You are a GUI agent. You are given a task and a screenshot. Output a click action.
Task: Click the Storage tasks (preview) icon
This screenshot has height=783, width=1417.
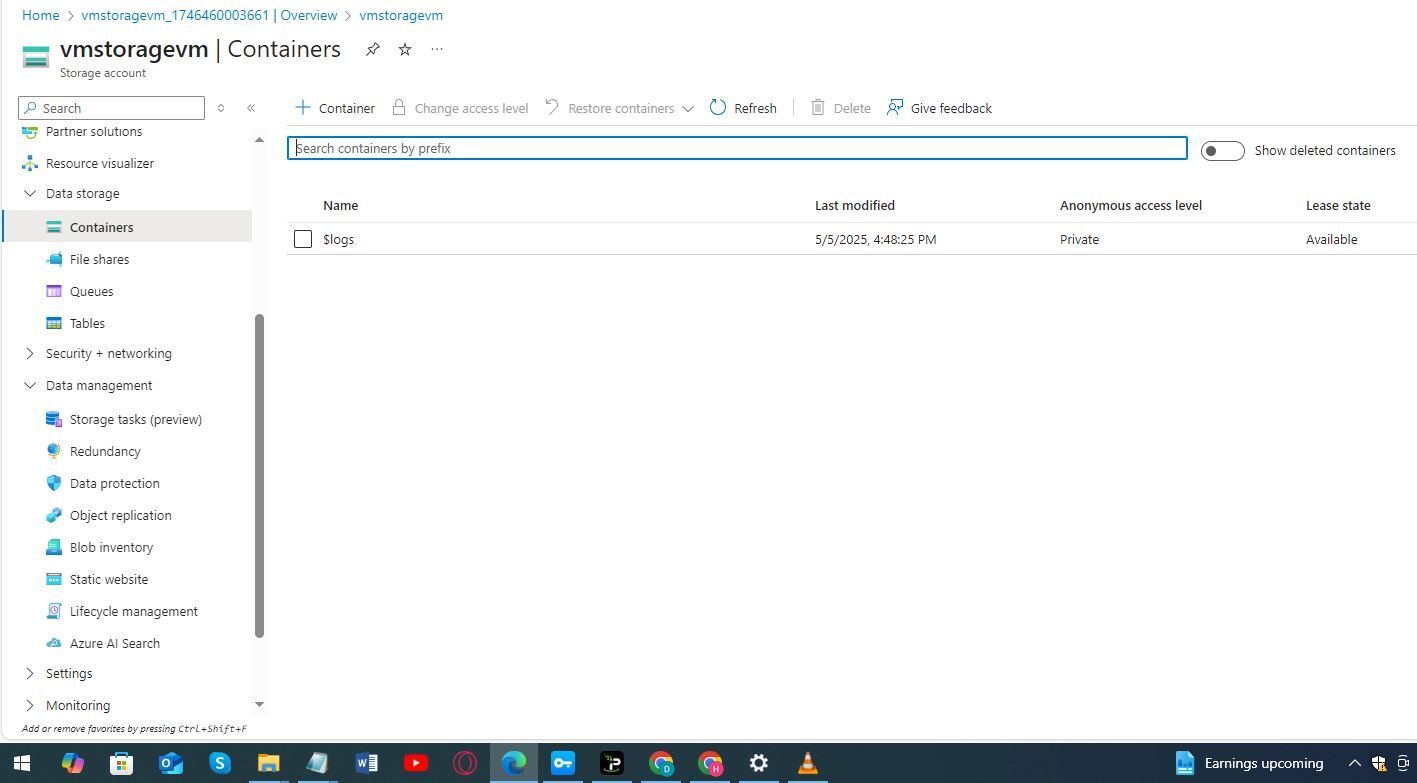pos(54,419)
